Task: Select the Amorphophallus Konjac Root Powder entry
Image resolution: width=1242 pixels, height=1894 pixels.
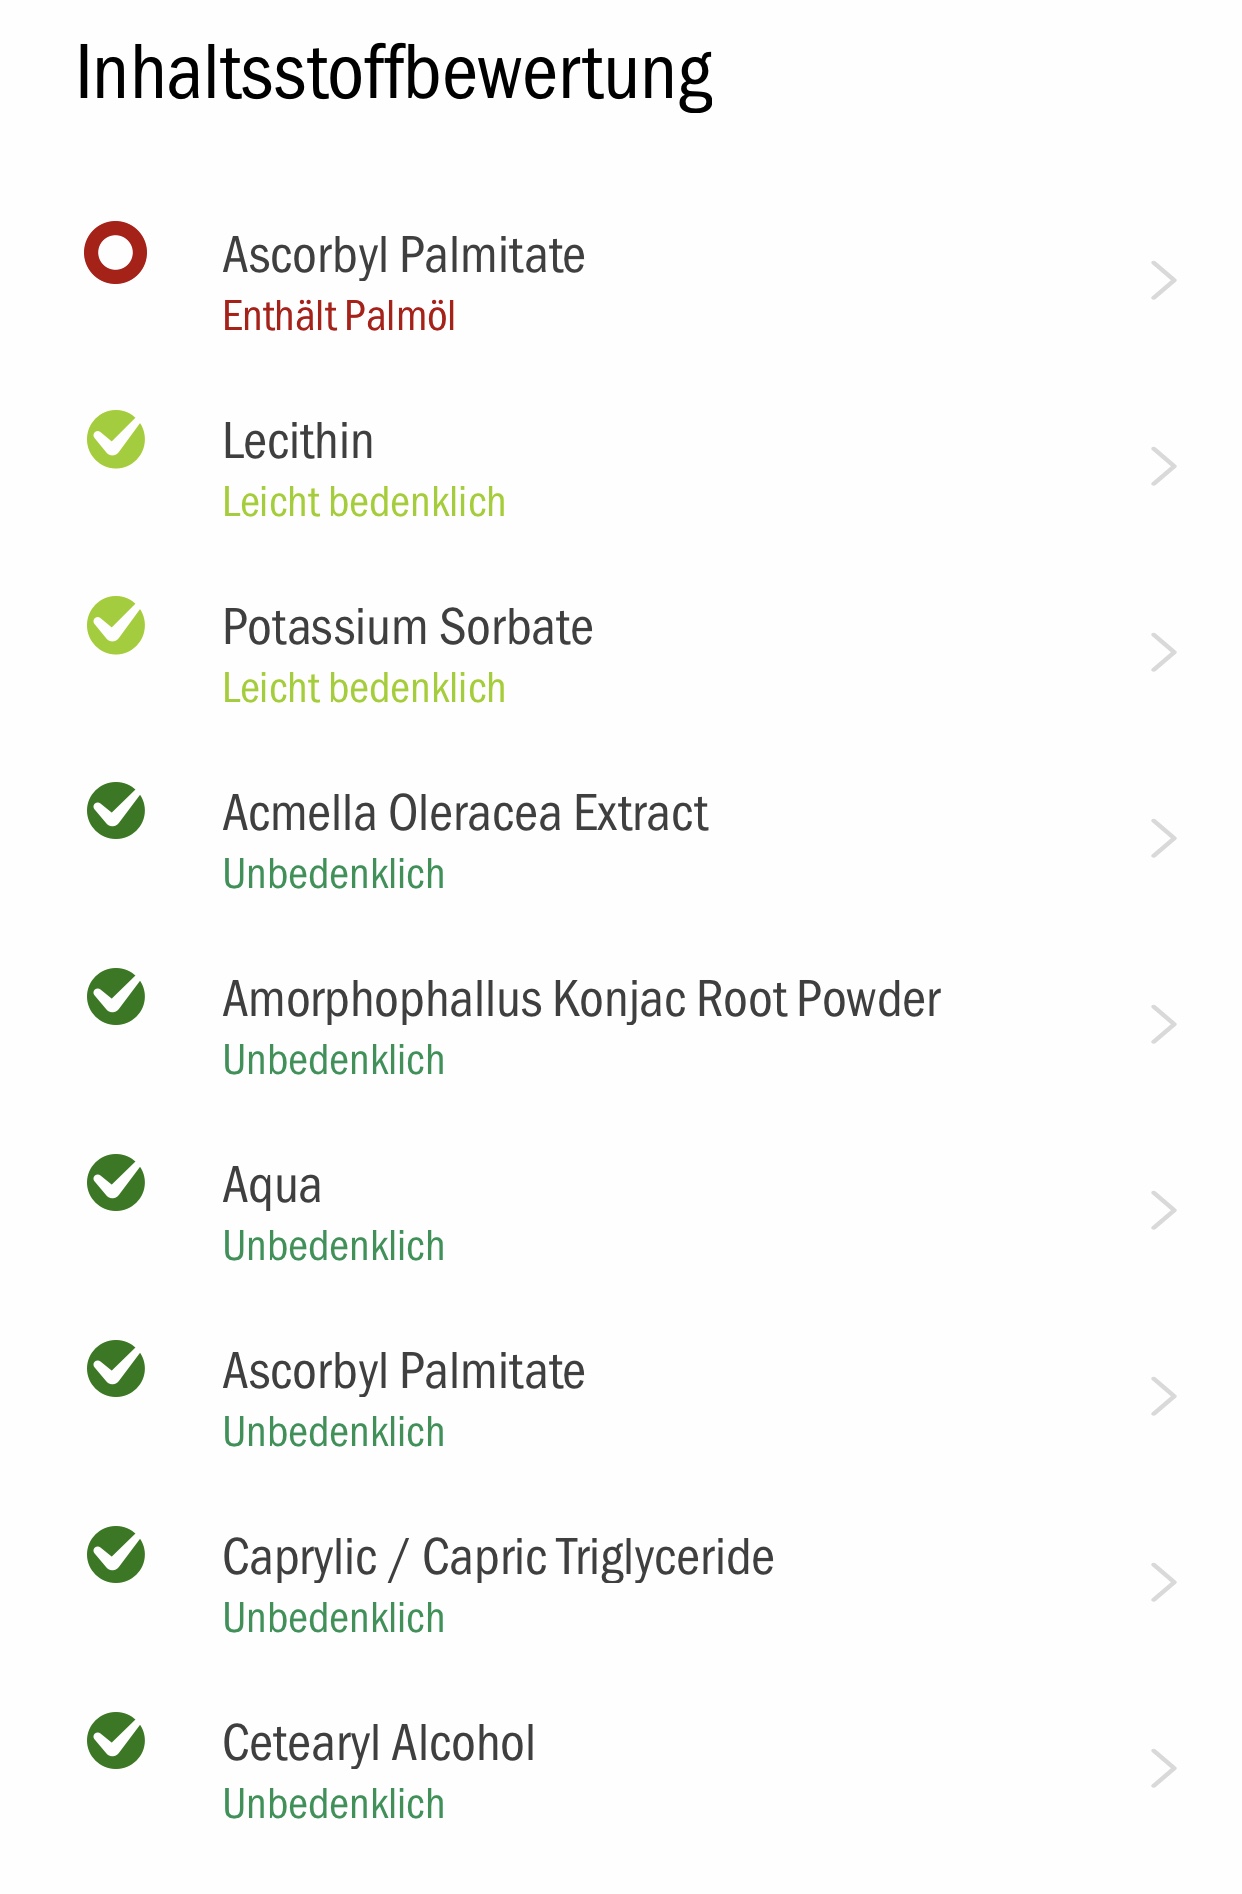Action: (x=621, y=1026)
